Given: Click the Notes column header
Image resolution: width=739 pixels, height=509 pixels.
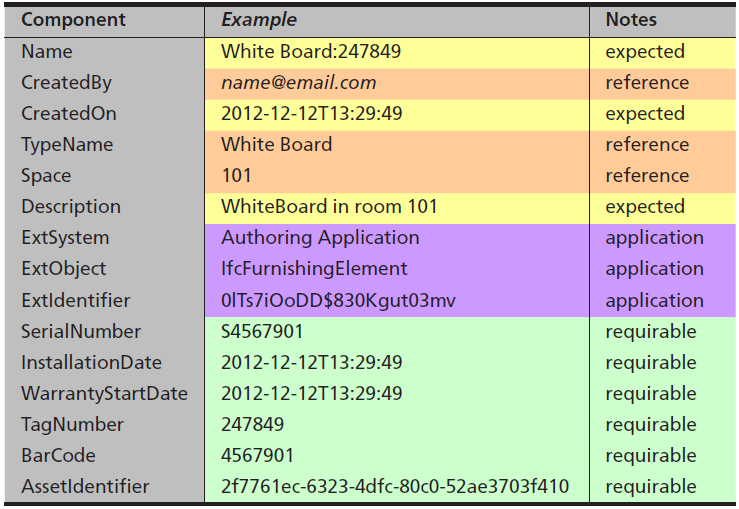Looking at the screenshot, I should [631, 20].
